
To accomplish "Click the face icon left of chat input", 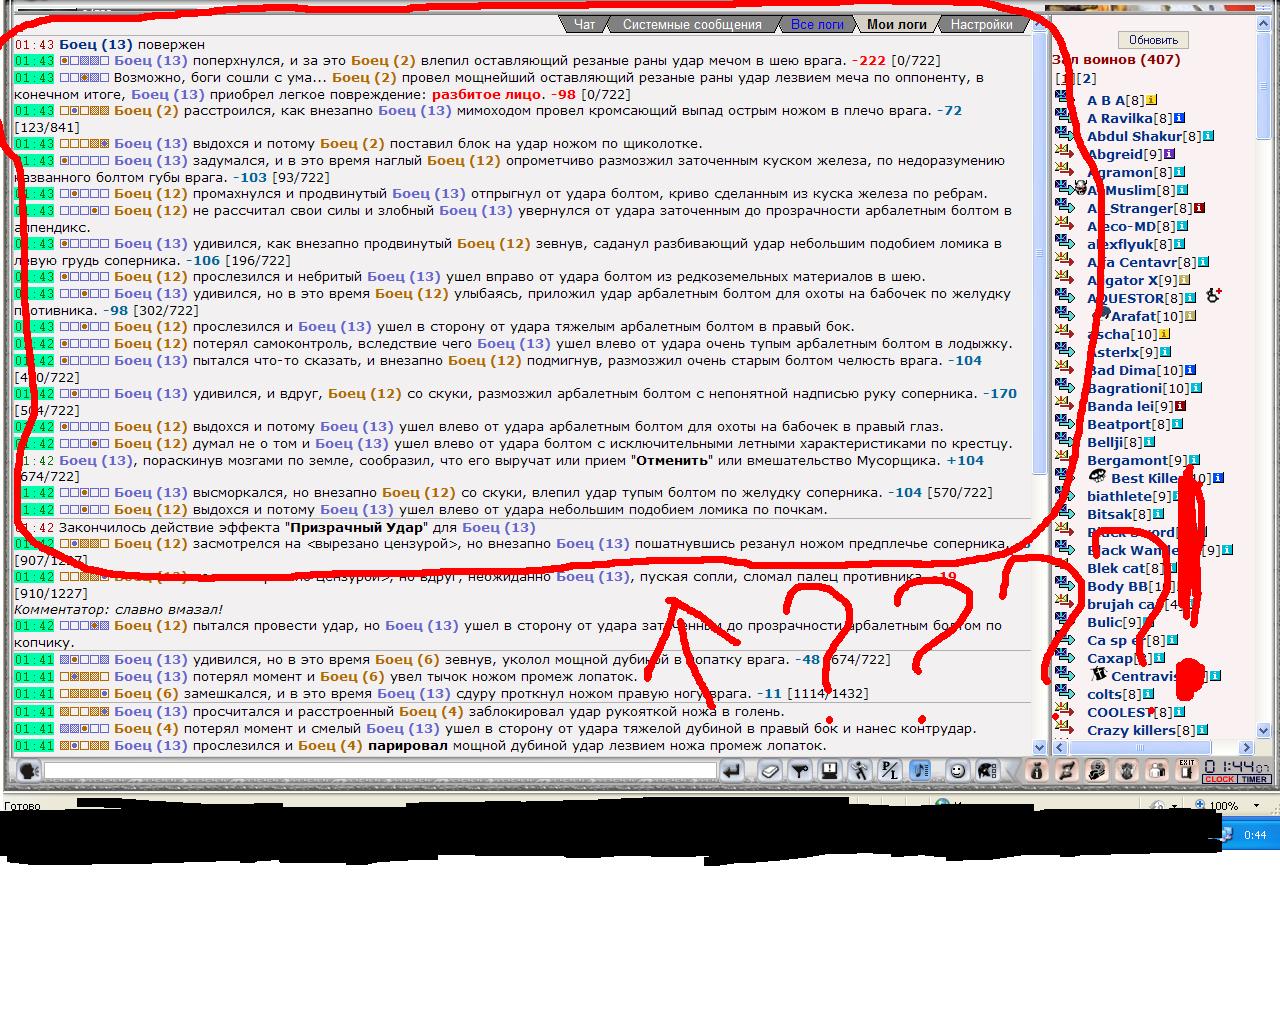I will (28, 771).
